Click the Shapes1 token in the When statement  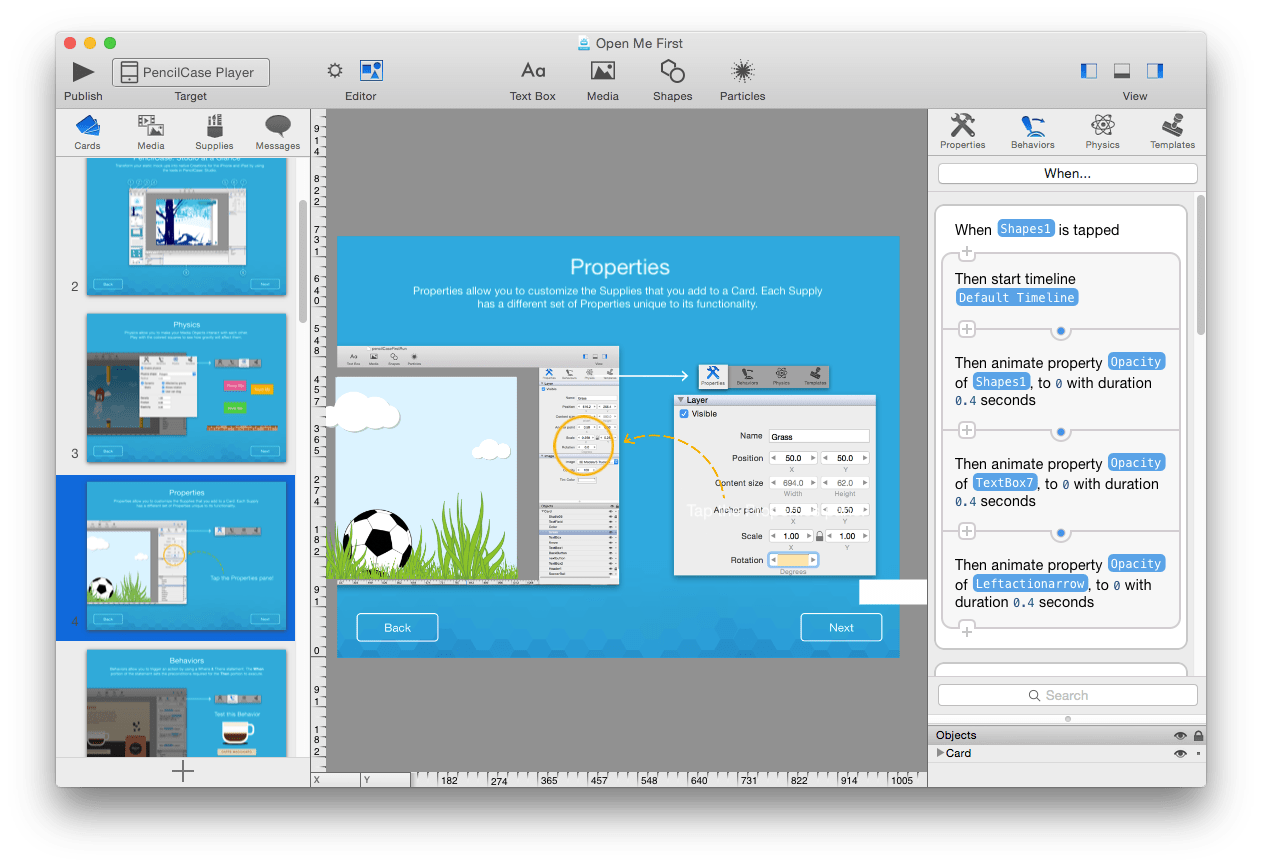click(1026, 229)
